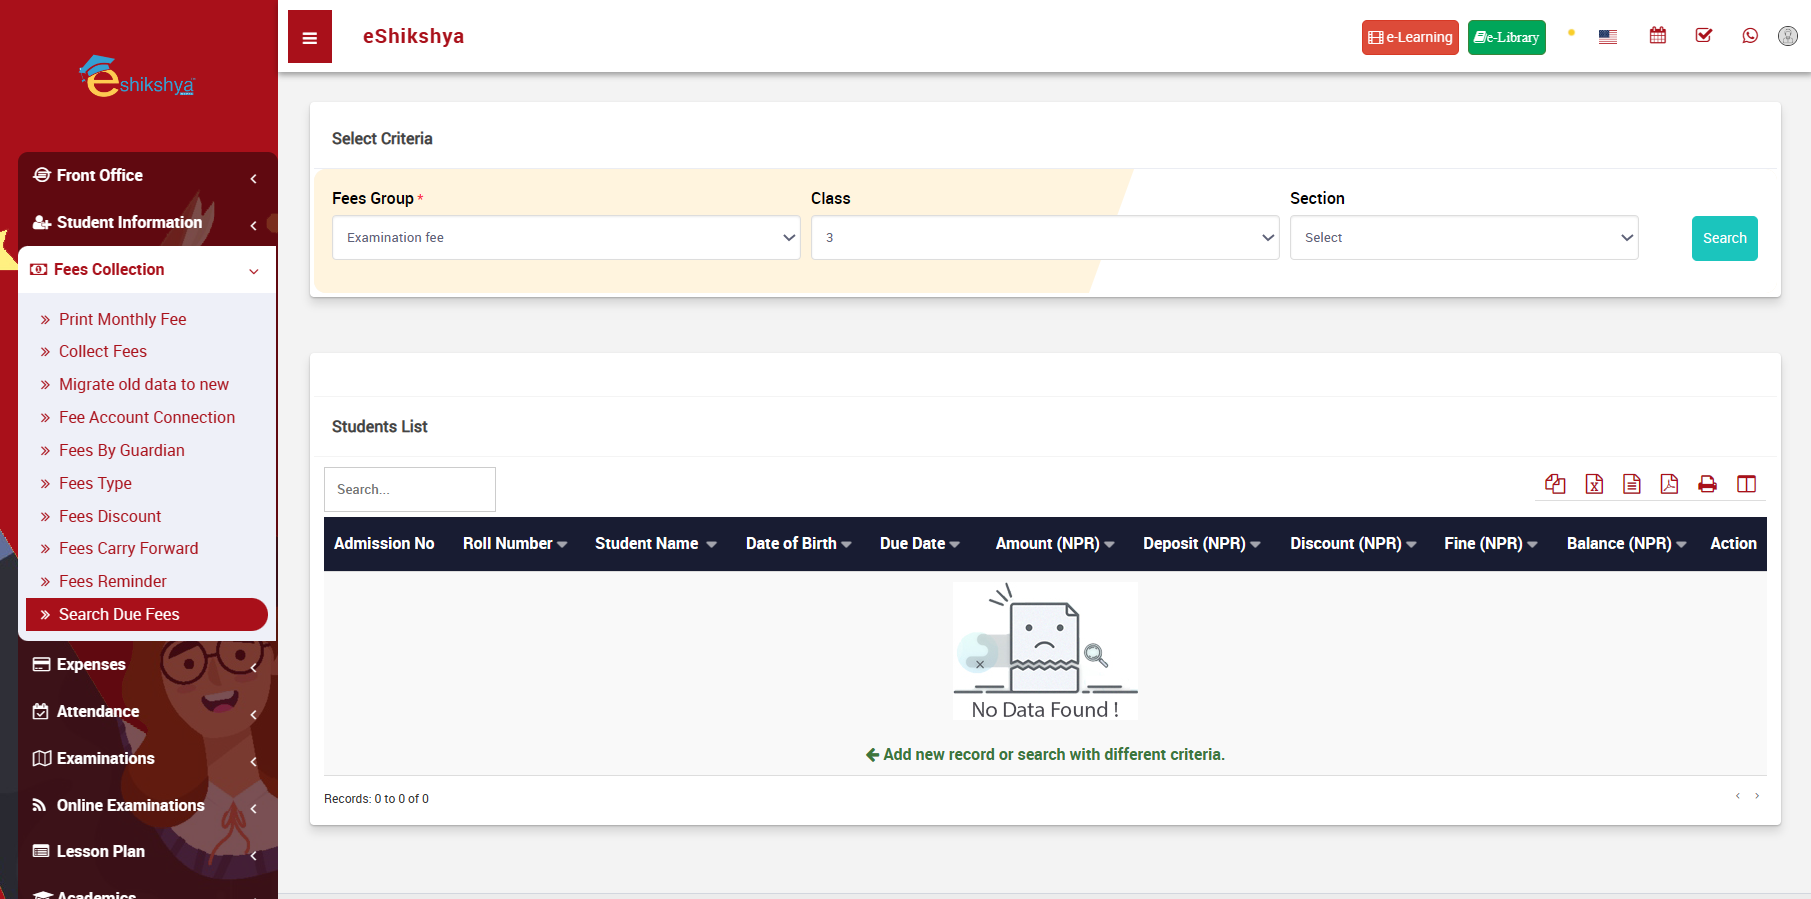Image resolution: width=1811 pixels, height=899 pixels.
Task: Click 'Records: 0 to 0 of 0' text
Action: tap(376, 799)
